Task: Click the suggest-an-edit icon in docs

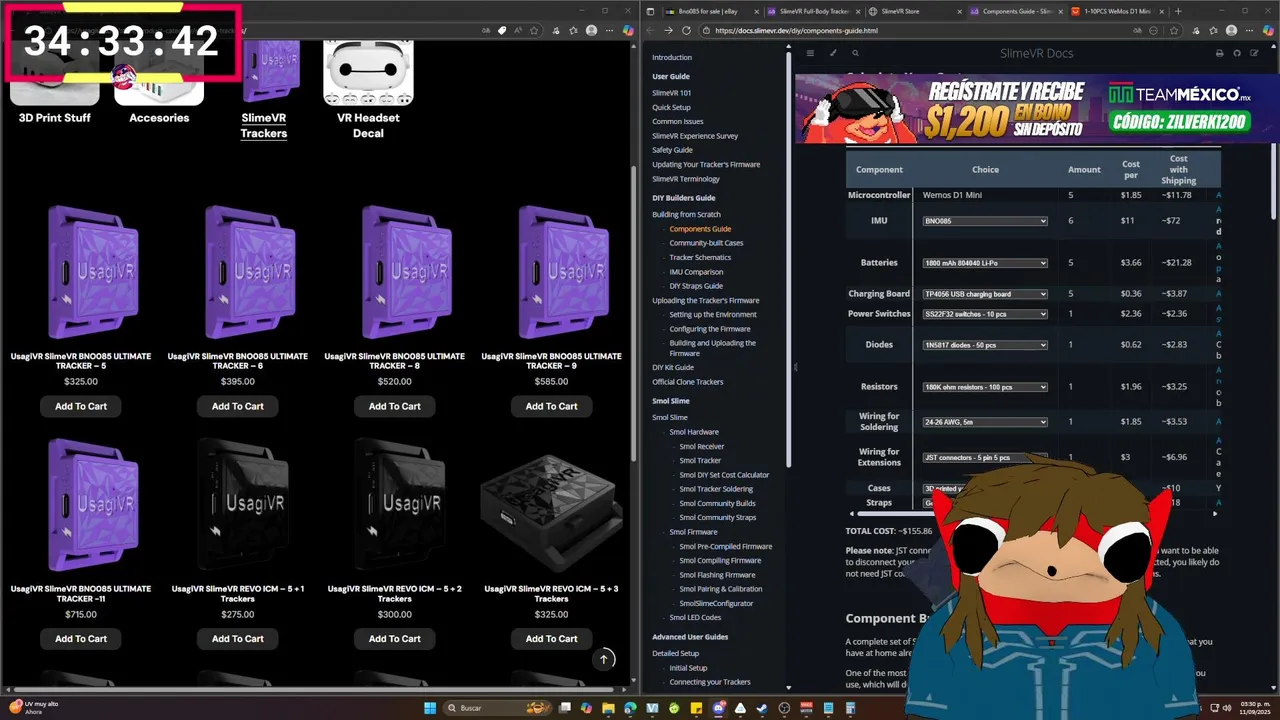Action: [x=1255, y=53]
